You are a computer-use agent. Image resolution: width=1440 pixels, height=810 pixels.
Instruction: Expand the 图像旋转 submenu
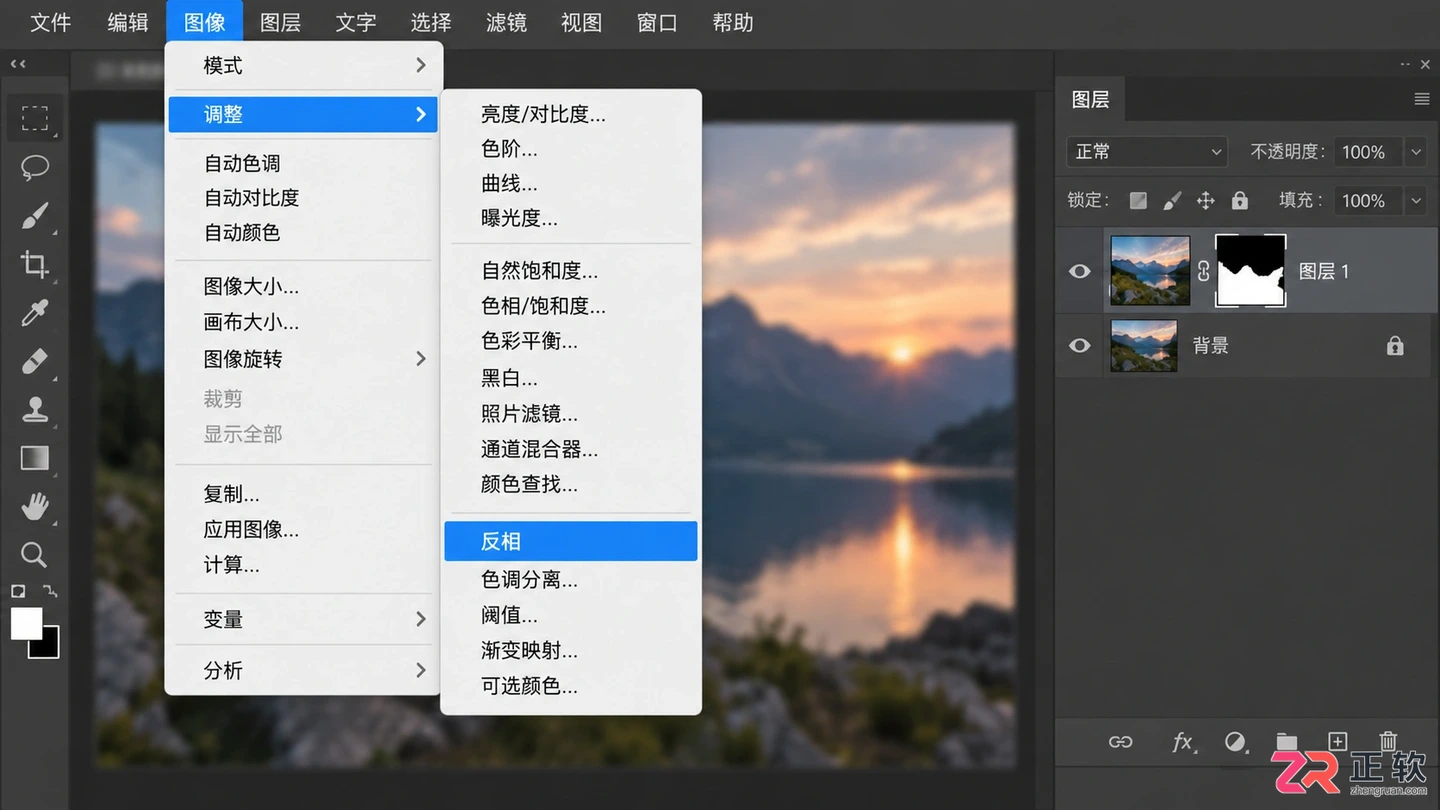tap(304, 359)
